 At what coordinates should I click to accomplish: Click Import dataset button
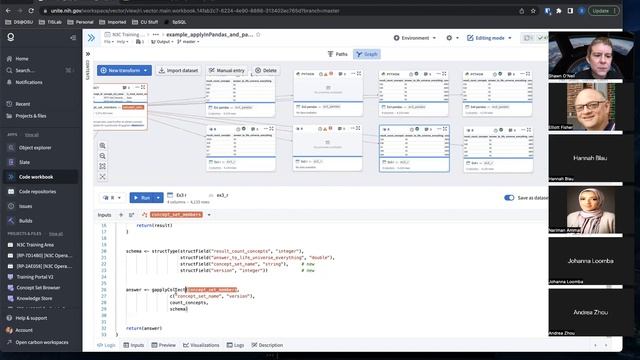[x=178, y=71]
